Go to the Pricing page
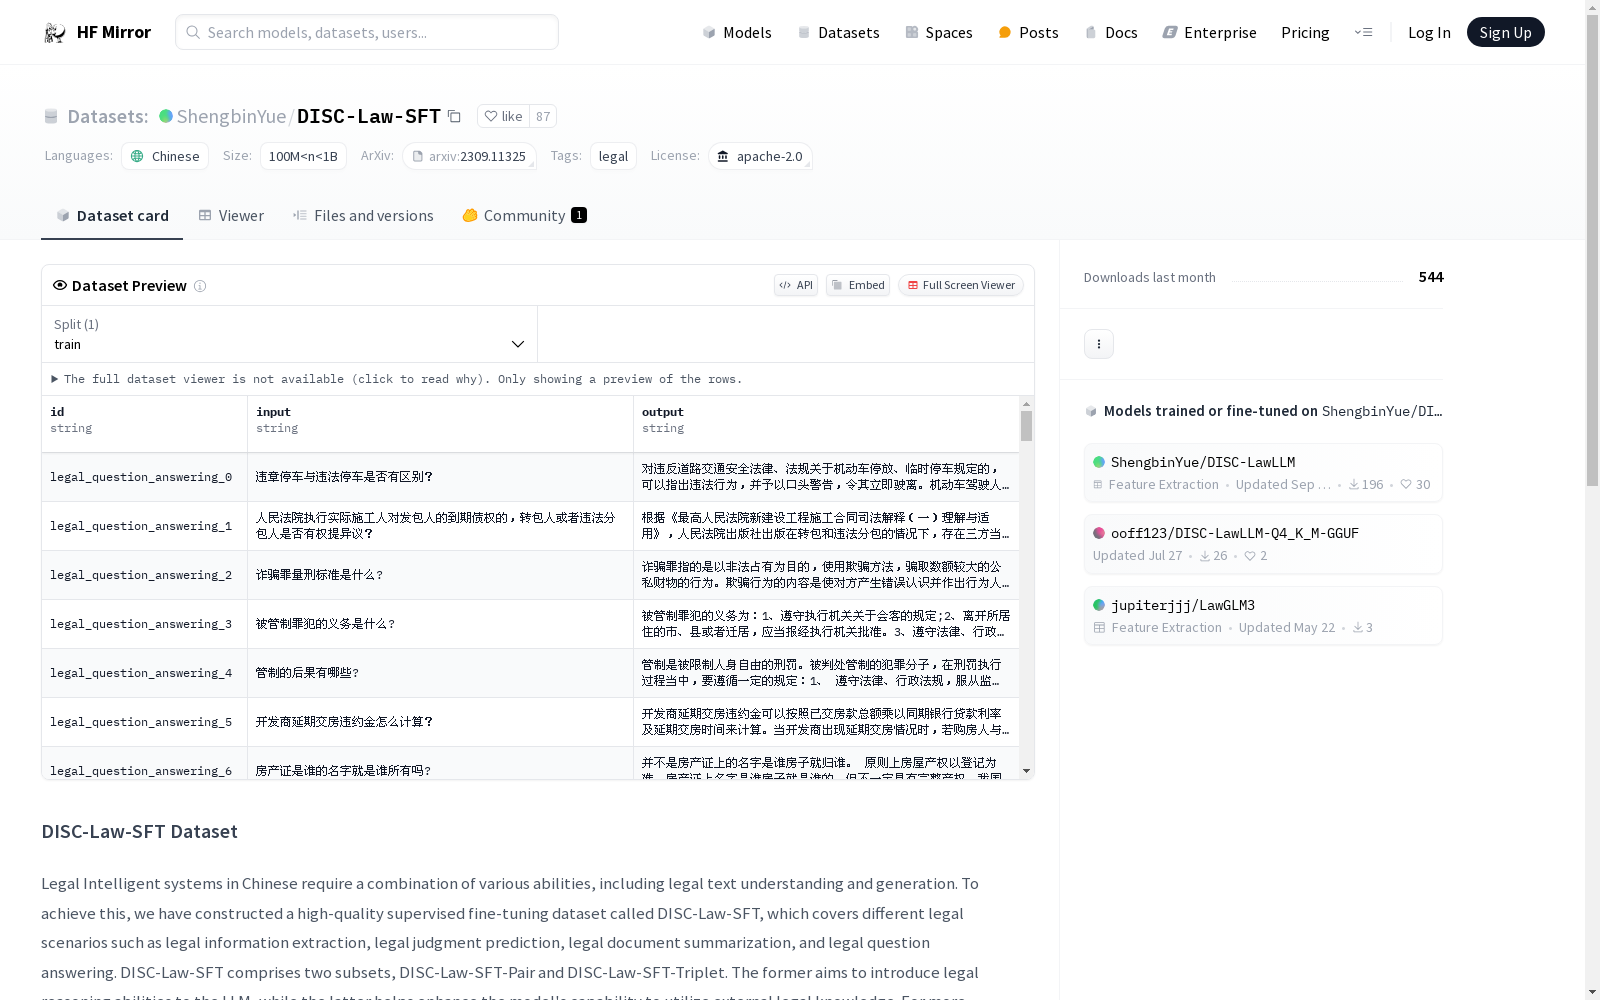1600x1000 pixels. (1305, 32)
